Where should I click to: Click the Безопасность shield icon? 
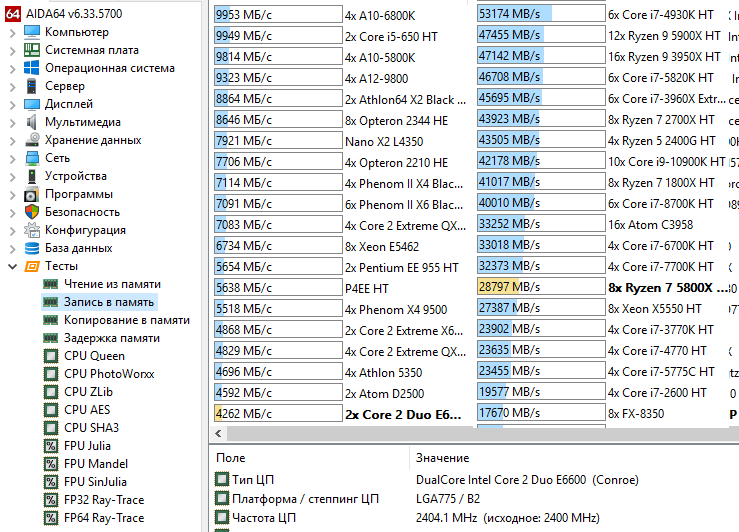[32, 212]
